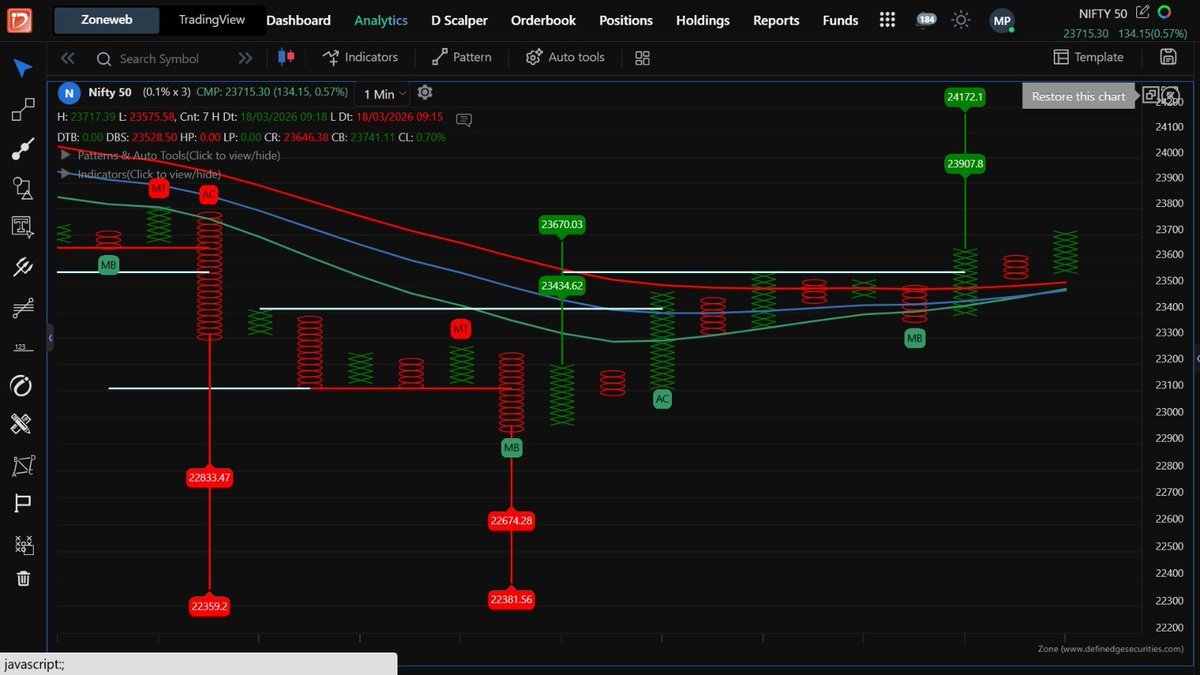Open the Indicators panel

point(360,57)
